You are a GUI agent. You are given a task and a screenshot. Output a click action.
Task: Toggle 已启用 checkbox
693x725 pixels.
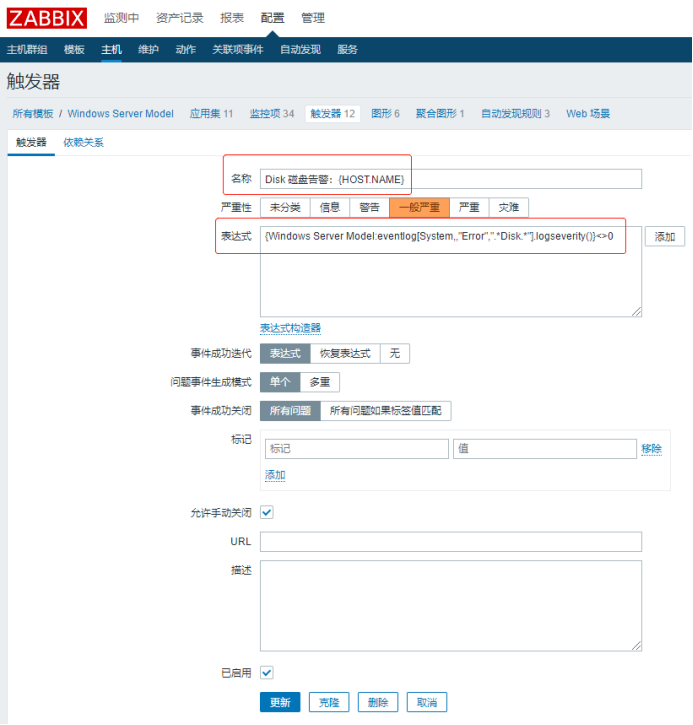pyautogui.click(x=267, y=672)
